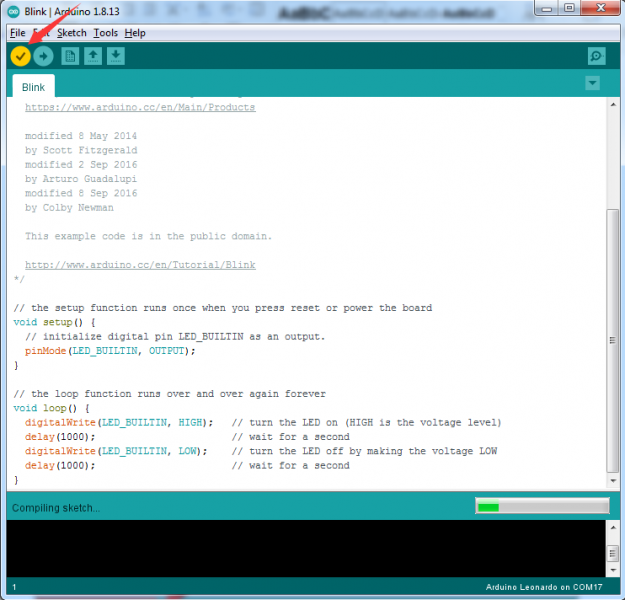Click the console scrollbar down arrow
This screenshot has width=625, height=600.
(613, 570)
